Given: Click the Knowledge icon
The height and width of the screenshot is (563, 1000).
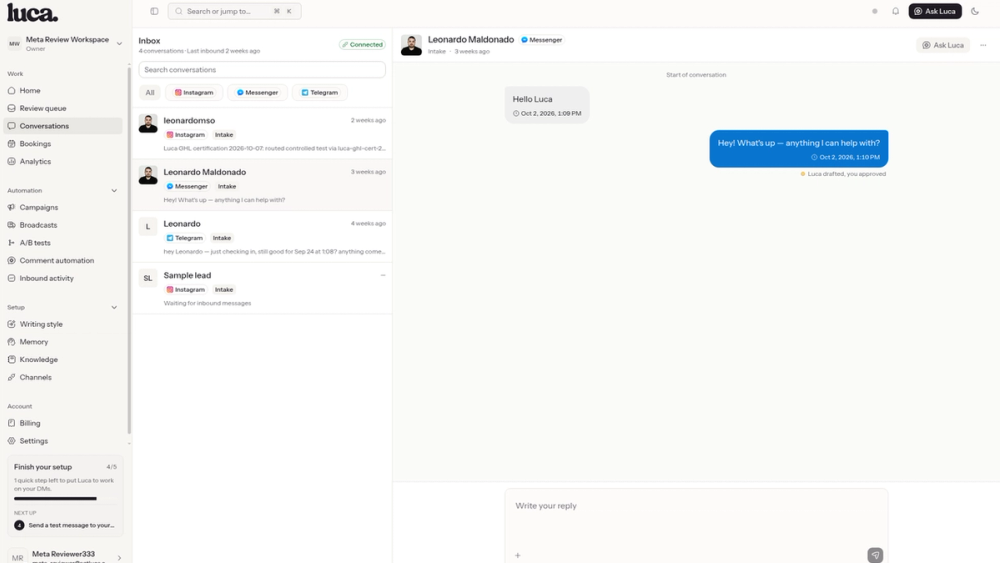Looking at the screenshot, I should 11,360.
